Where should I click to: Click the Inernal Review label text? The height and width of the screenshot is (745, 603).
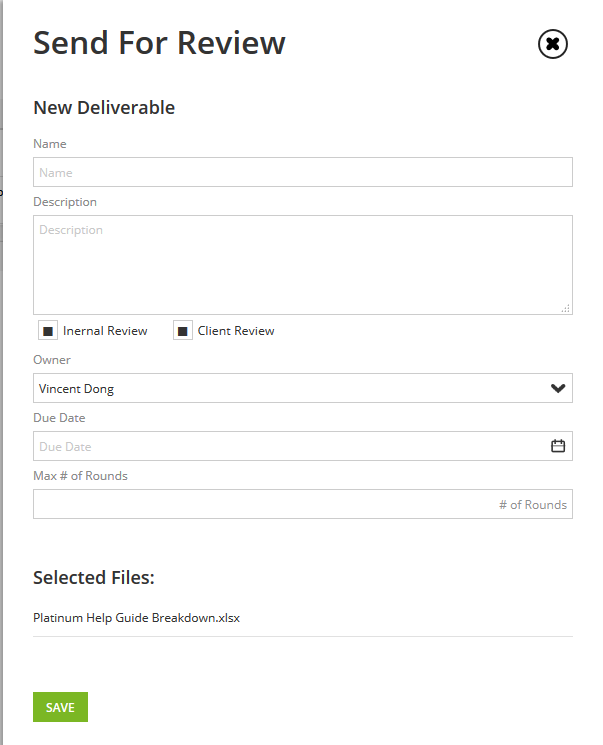[x=105, y=331]
